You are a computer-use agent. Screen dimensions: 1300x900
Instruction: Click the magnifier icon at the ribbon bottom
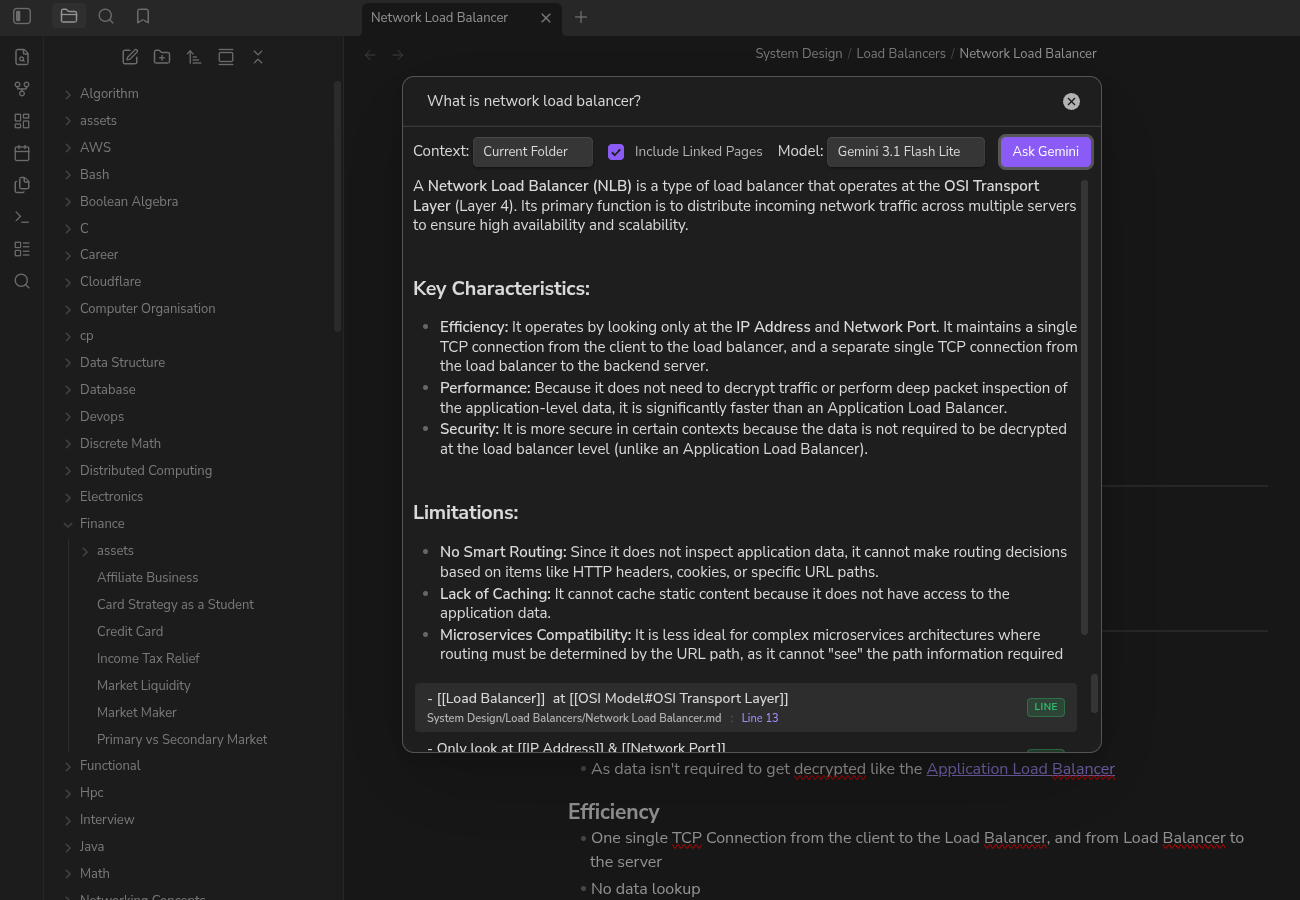coord(22,281)
